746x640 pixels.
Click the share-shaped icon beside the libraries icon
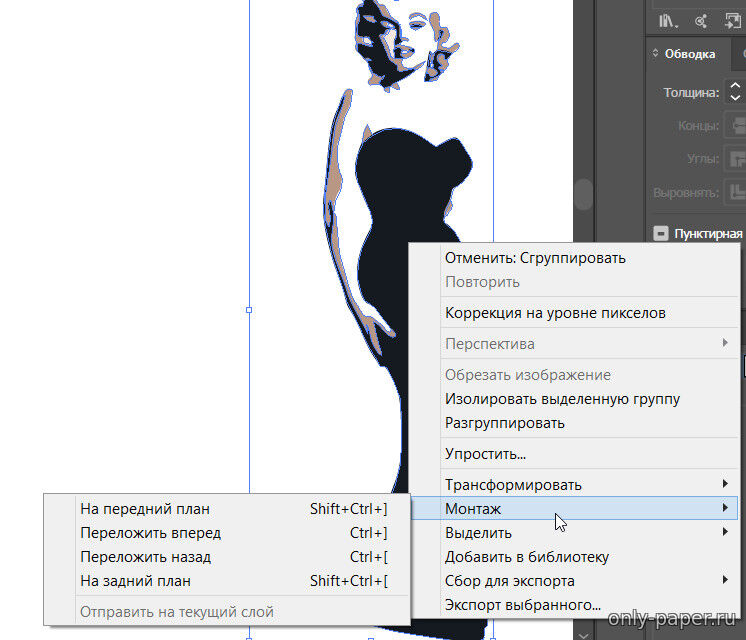pyautogui.click(x=701, y=20)
